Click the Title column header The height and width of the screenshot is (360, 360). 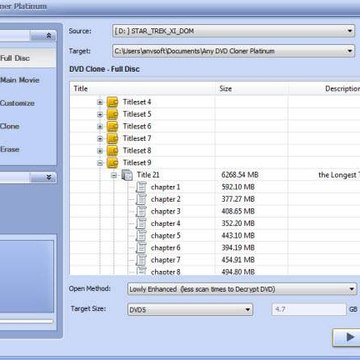coord(142,89)
